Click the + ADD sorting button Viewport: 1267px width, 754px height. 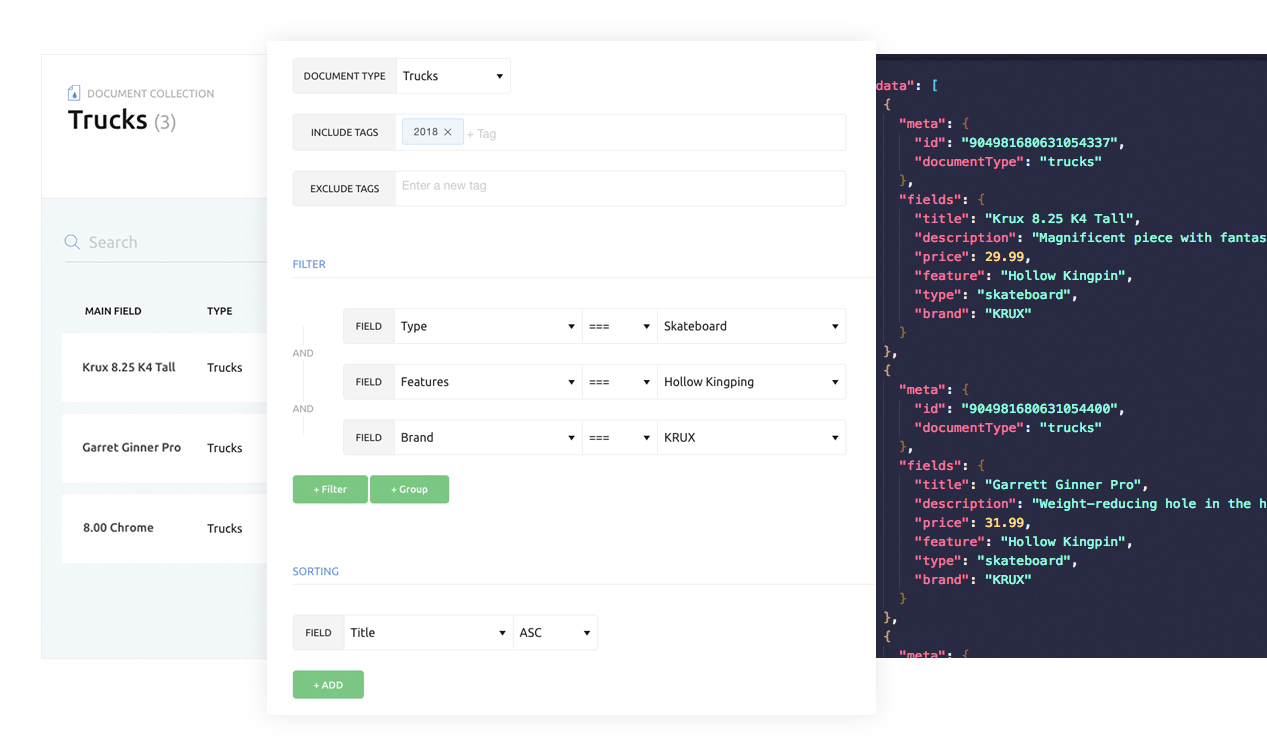[x=328, y=685]
